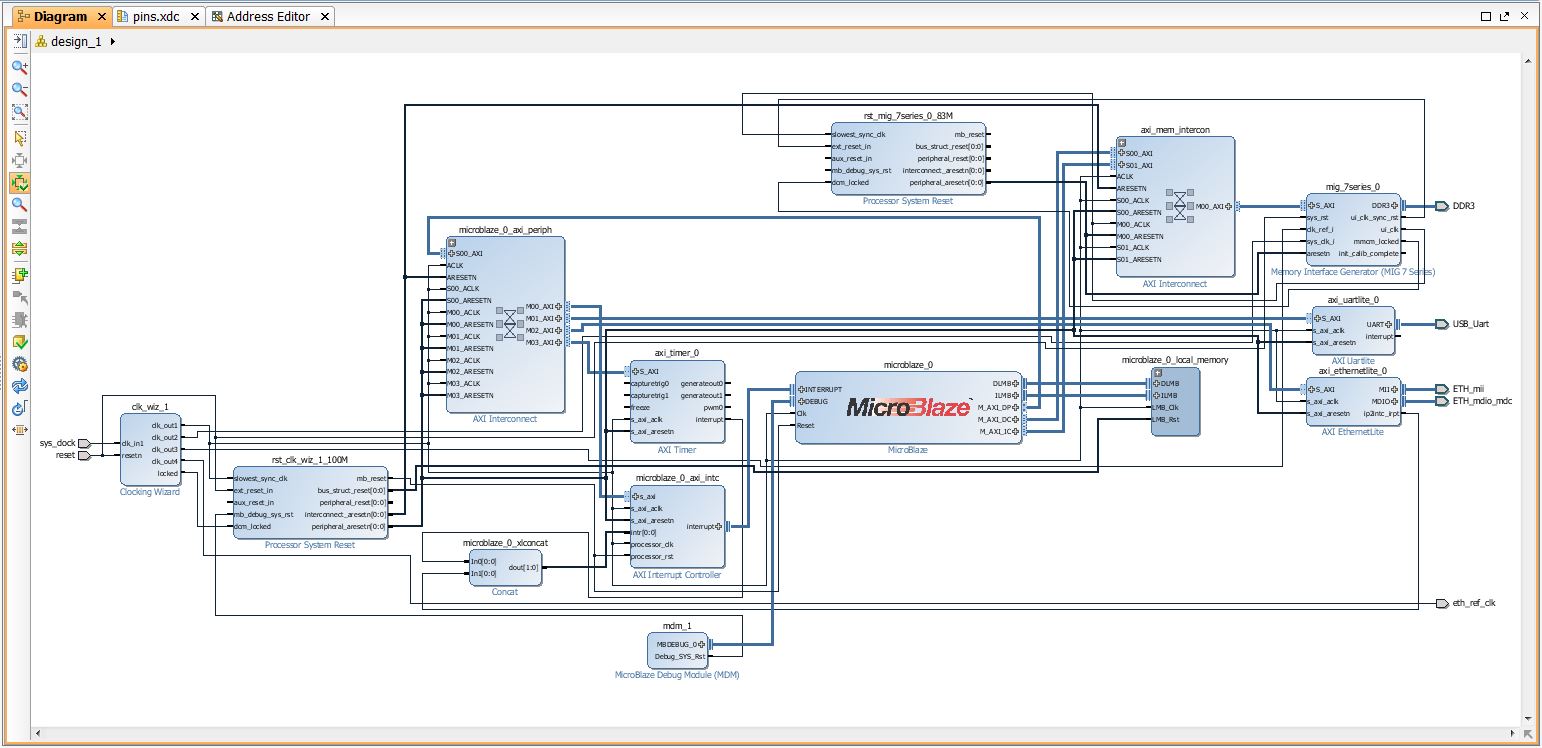1542x748 pixels.
Task: Expand the microblaze_0_axi_periph block plus icon
Action: tap(451, 242)
